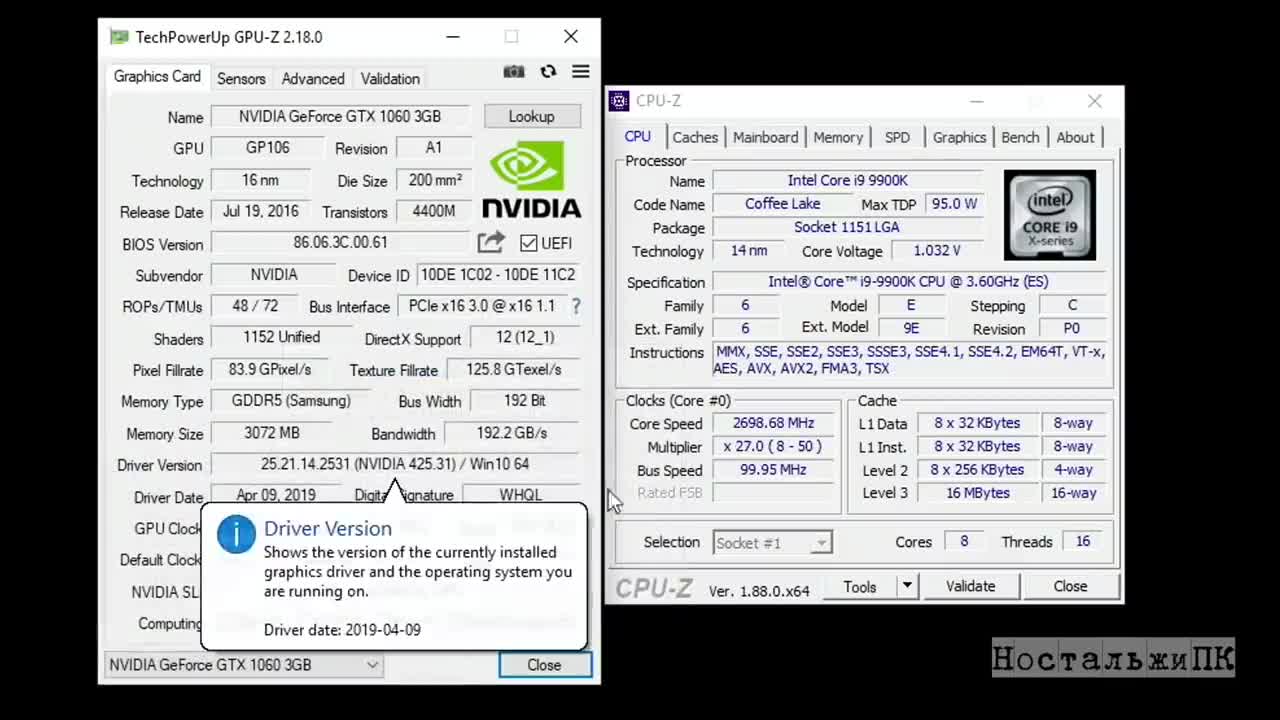
Task: Click the Max TDP value 95.0 W
Action: click(x=954, y=204)
